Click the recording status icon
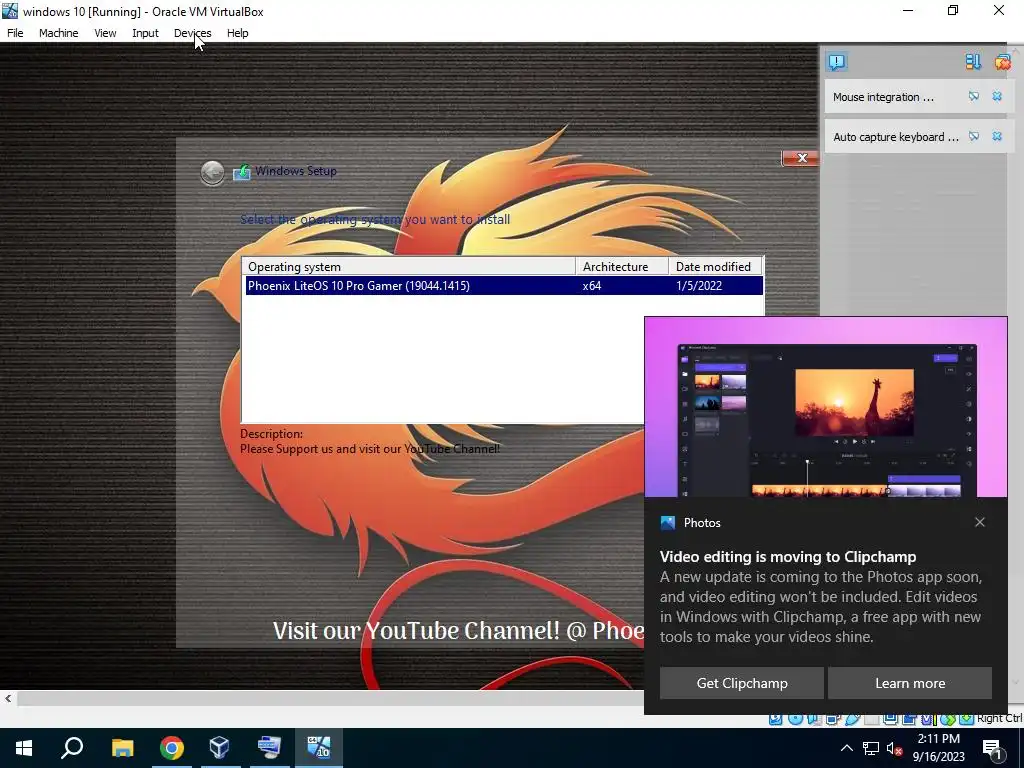This screenshot has height=768, width=1024. click(x=909, y=719)
